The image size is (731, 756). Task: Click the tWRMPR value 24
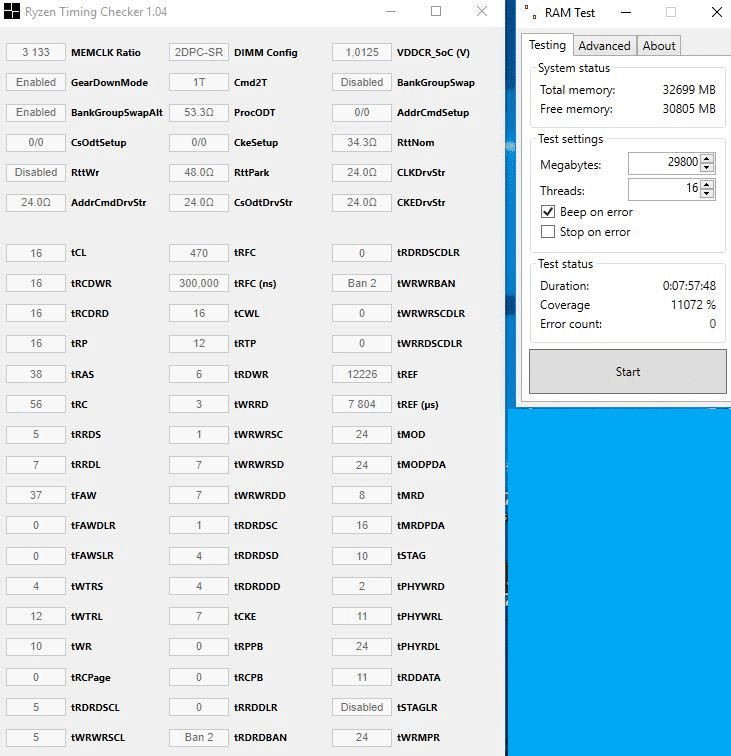point(362,737)
